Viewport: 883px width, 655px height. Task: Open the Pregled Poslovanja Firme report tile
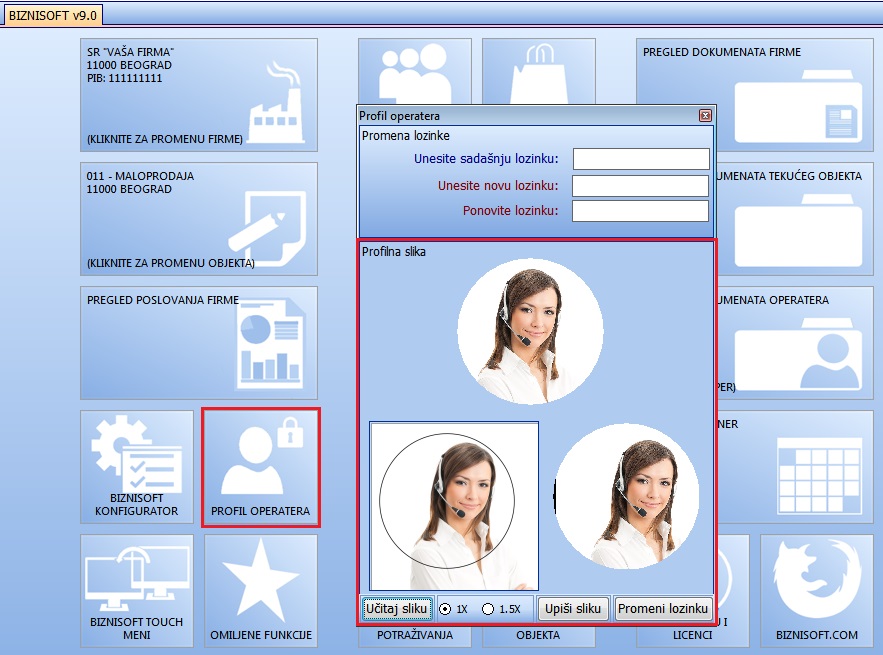pyautogui.click(x=199, y=343)
